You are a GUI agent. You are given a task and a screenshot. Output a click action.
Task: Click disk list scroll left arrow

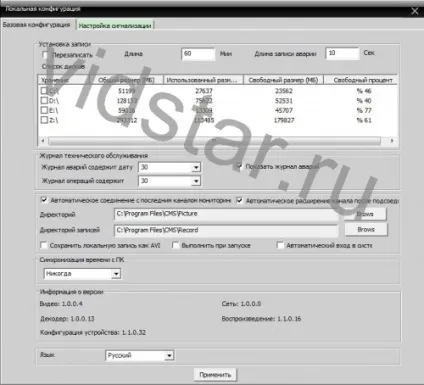43,141
